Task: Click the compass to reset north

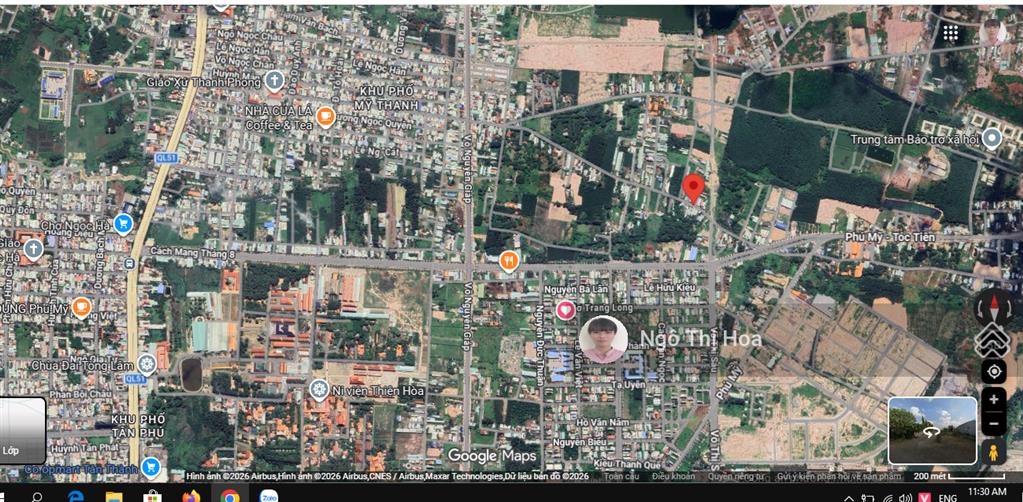Action: click(993, 307)
